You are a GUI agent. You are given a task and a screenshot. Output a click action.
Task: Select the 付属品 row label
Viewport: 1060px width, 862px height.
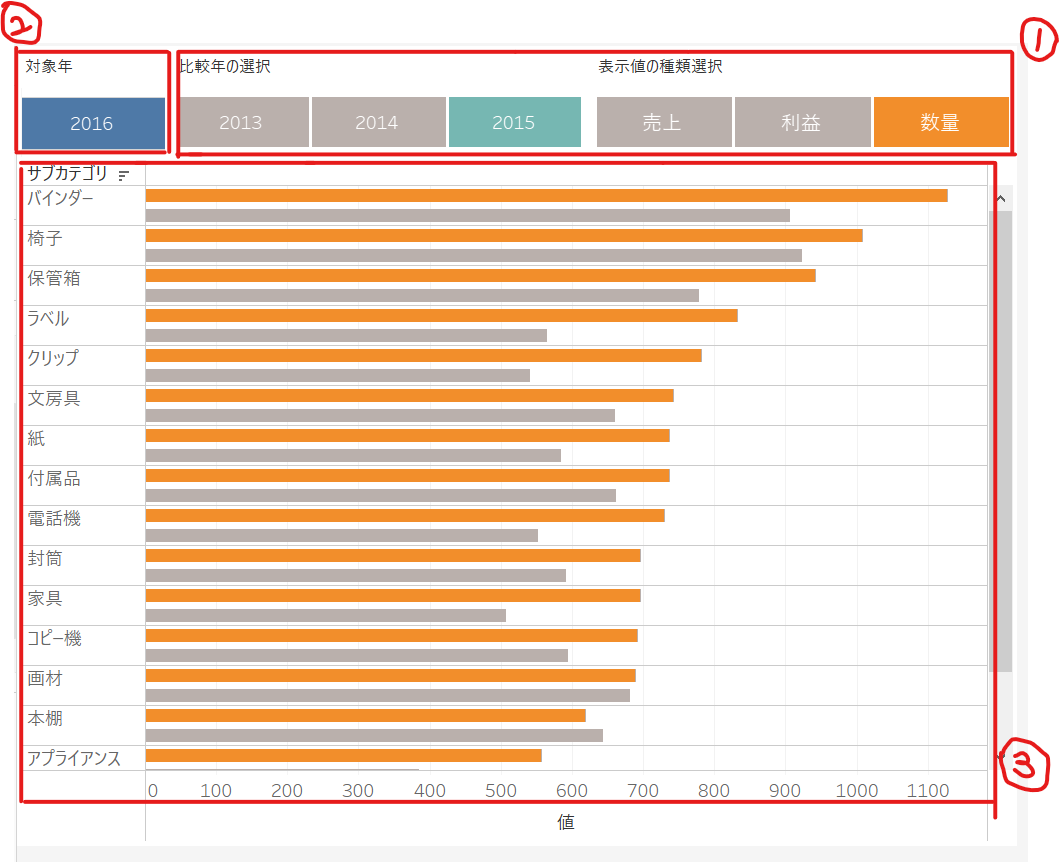(53, 478)
